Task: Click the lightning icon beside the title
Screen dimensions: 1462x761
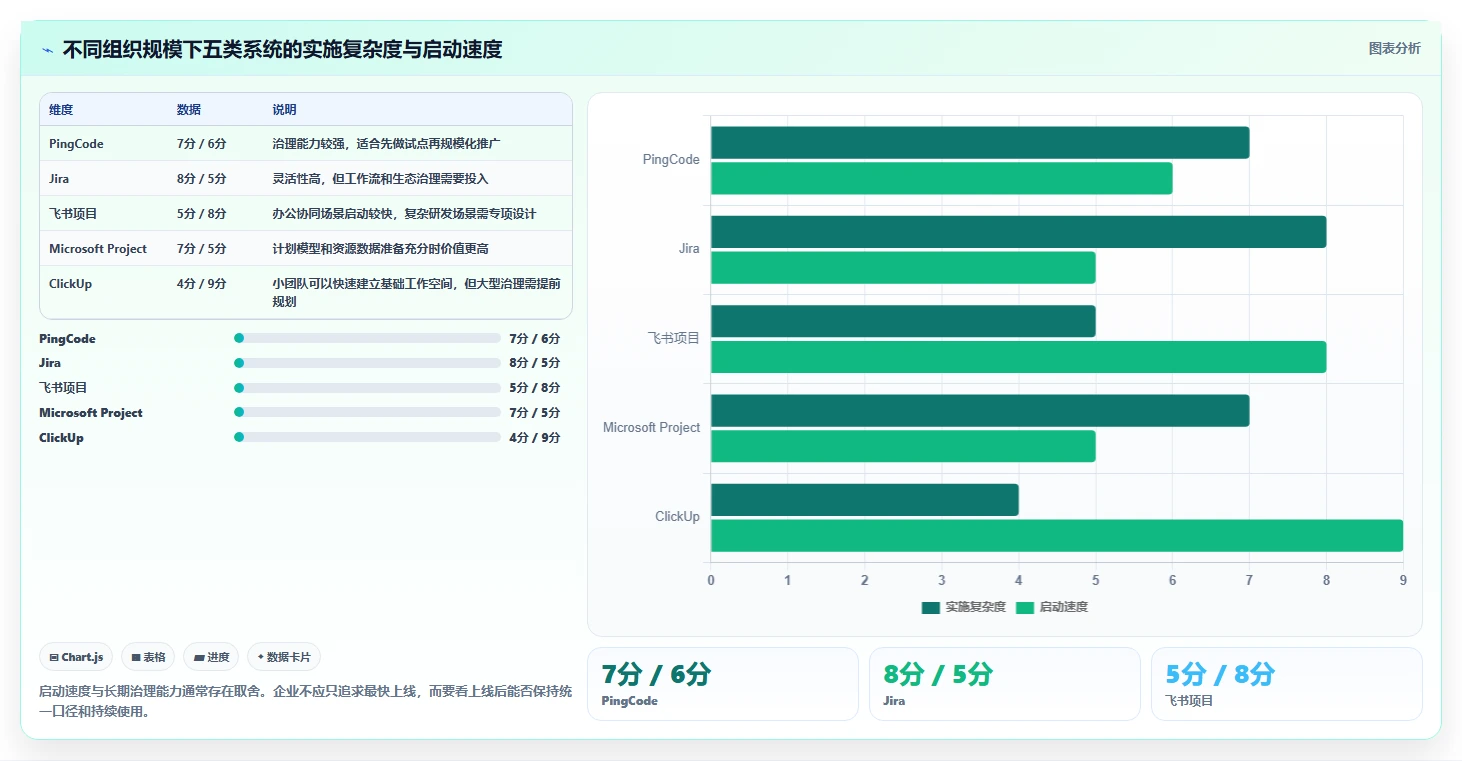Action: pyautogui.click(x=47, y=50)
